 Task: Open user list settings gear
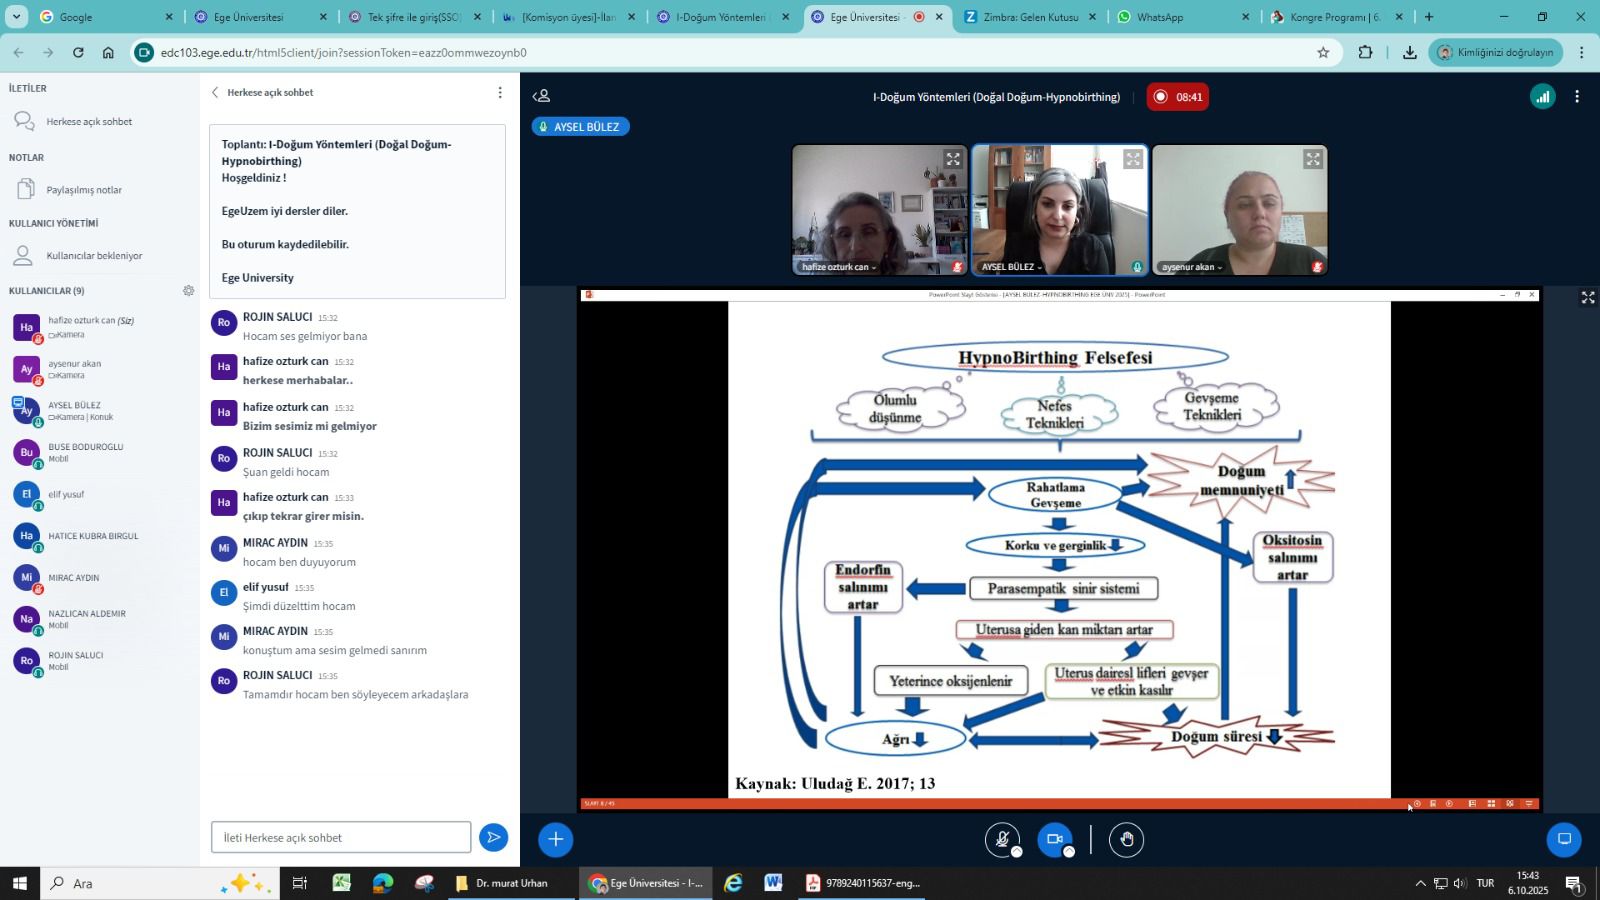click(x=188, y=291)
